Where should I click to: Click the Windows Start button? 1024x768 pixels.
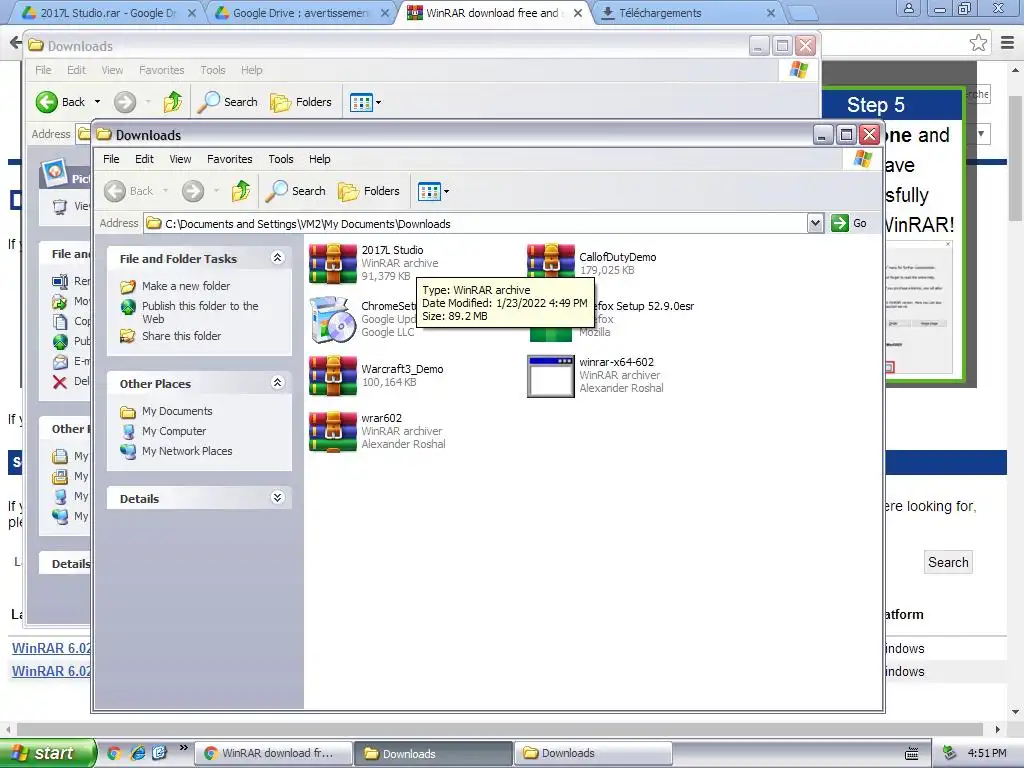click(47, 753)
